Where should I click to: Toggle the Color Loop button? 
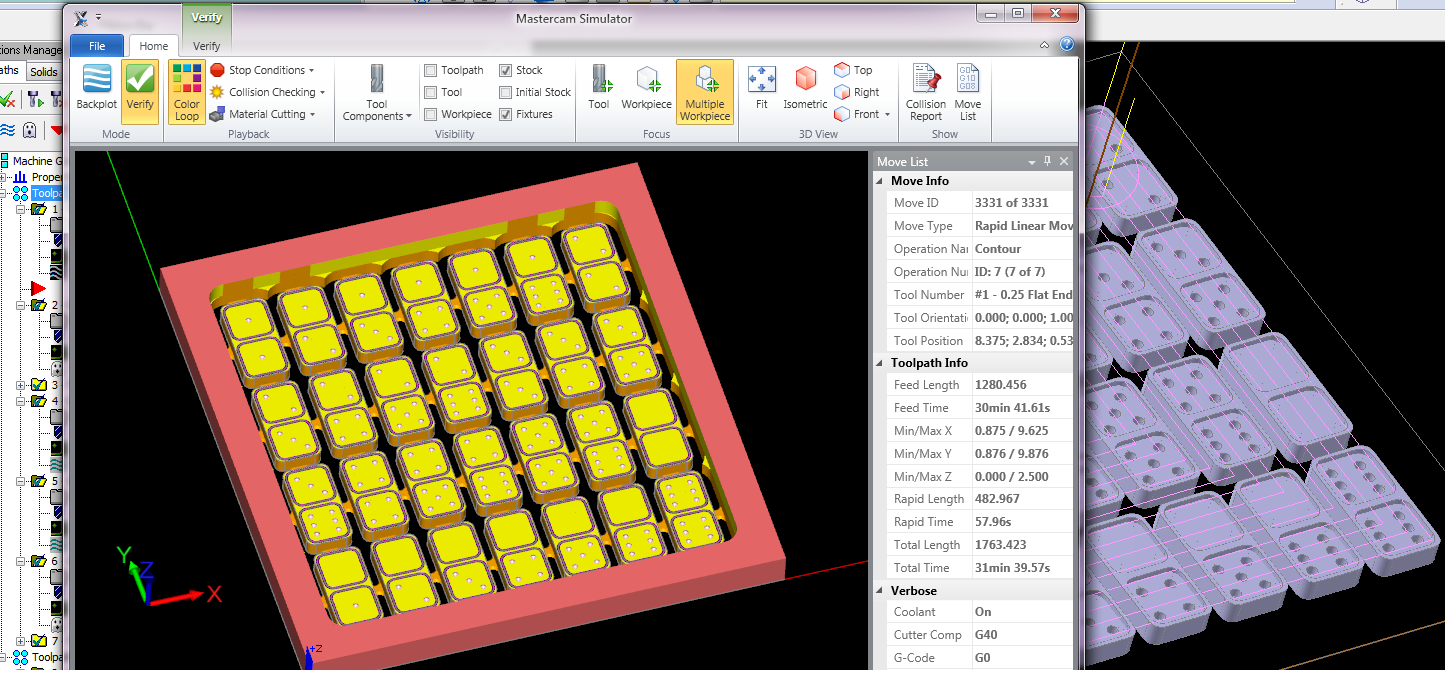(187, 91)
